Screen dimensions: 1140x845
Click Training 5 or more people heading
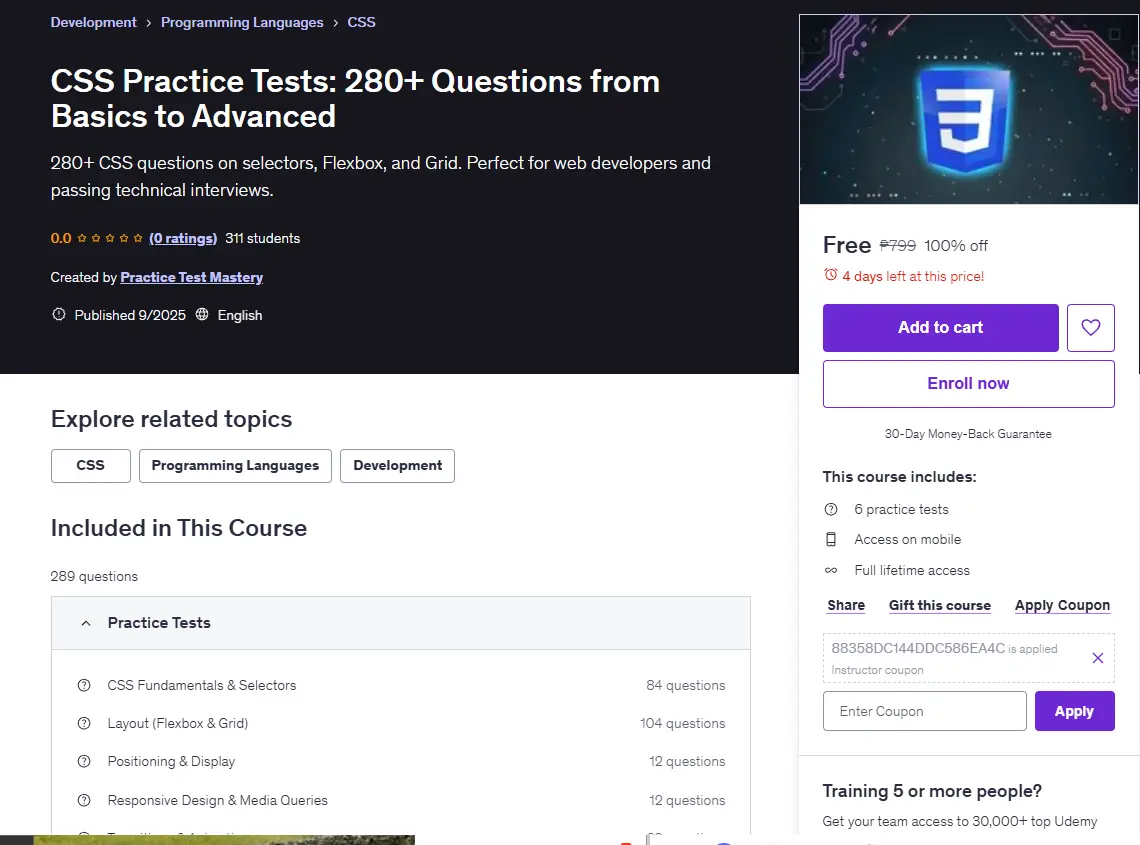[932, 791]
